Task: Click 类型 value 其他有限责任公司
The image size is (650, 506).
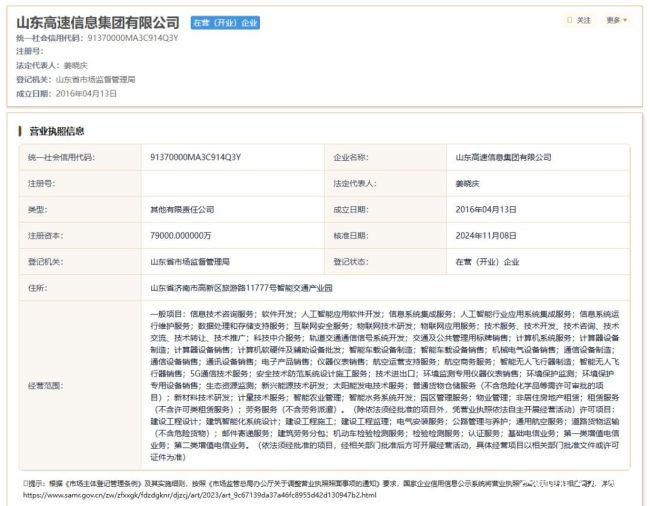Action: [x=182, y=209]
